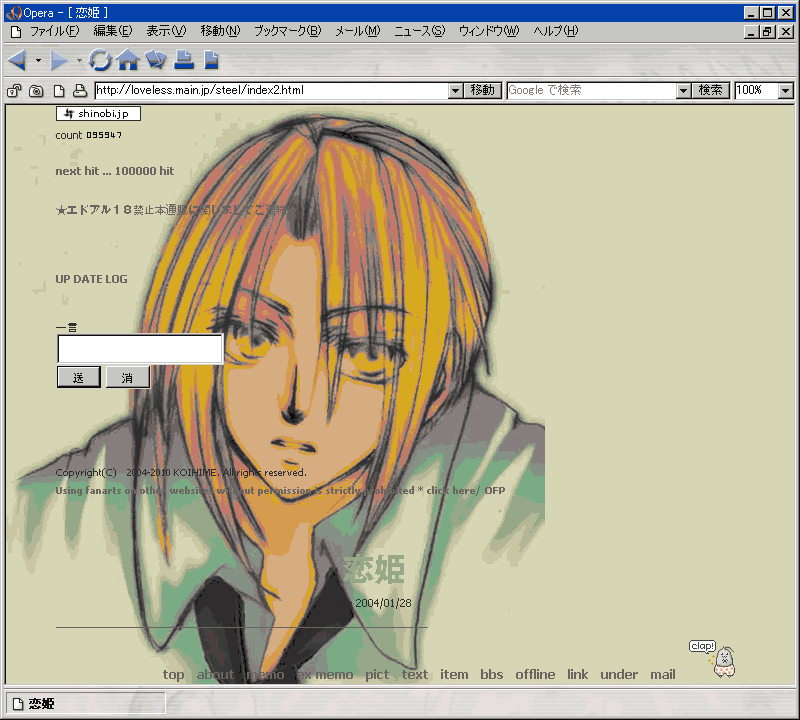Go to the link navigation link
This screenshot has width=800, height=720.
[578, 675]
